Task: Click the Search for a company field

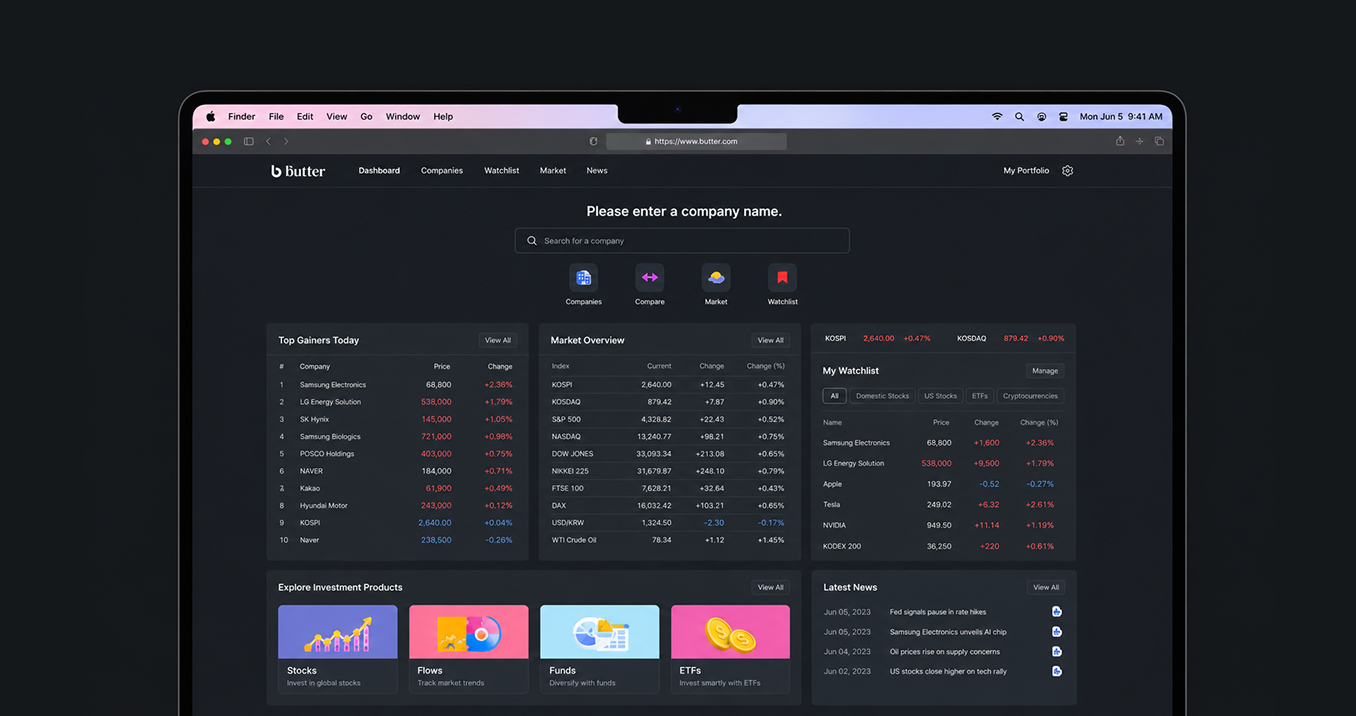Action: [x=682, y=241]
